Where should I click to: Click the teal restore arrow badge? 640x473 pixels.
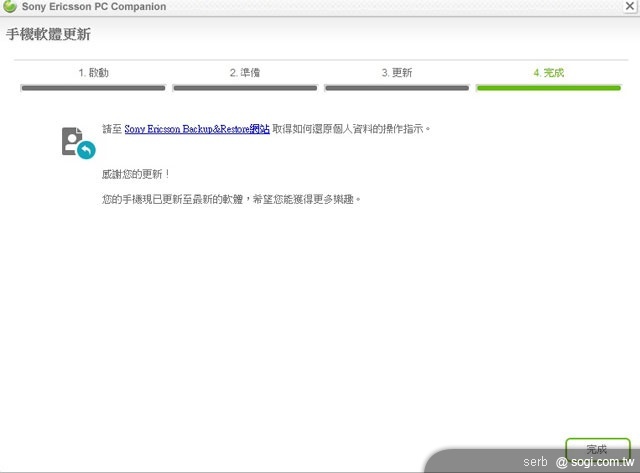86,150
